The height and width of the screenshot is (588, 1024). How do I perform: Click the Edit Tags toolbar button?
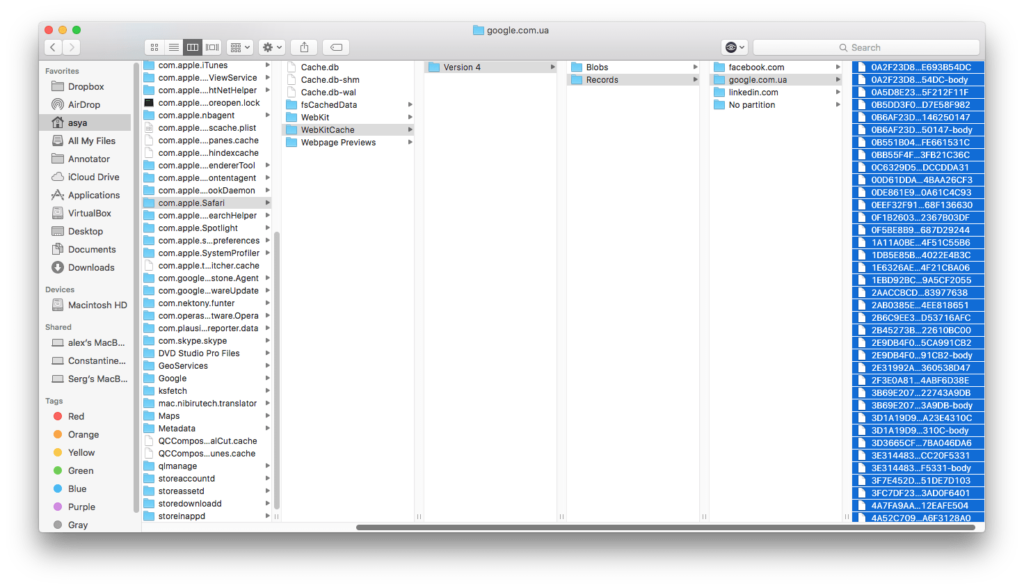(x=336, y=47)
